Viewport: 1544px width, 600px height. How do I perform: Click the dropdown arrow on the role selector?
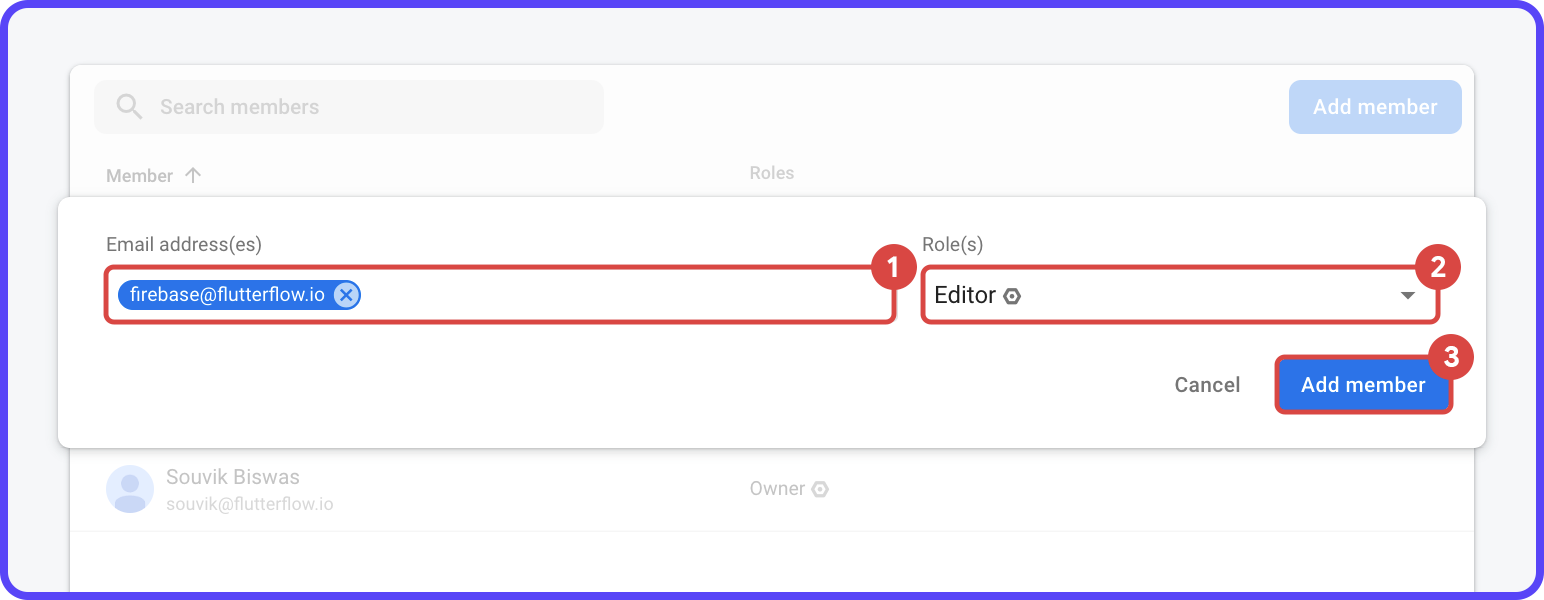tap(1407, 295)
